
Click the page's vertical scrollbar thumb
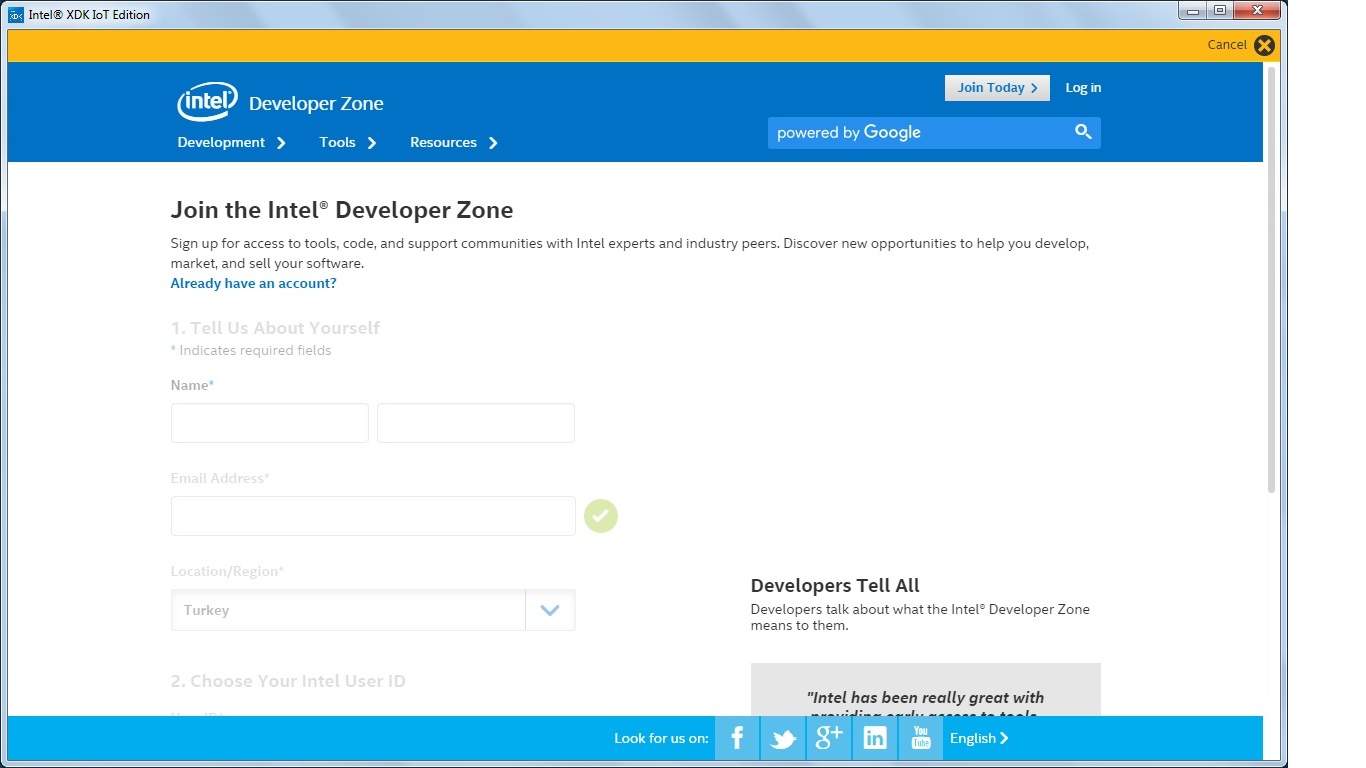[x=1271, y=280]
